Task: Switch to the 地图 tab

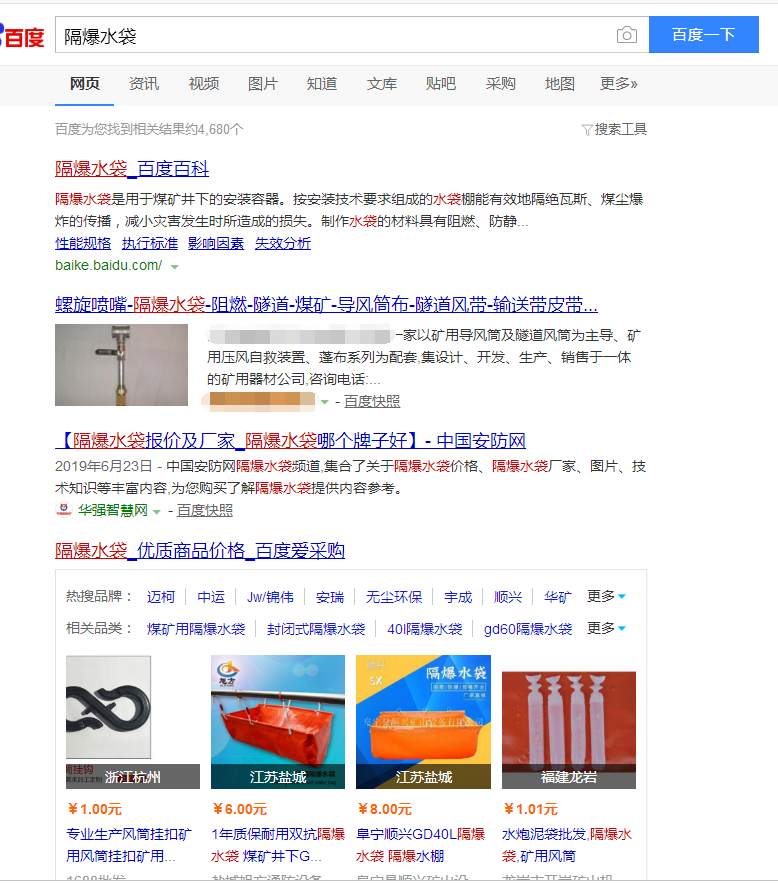Action: (x=560, y=84)
